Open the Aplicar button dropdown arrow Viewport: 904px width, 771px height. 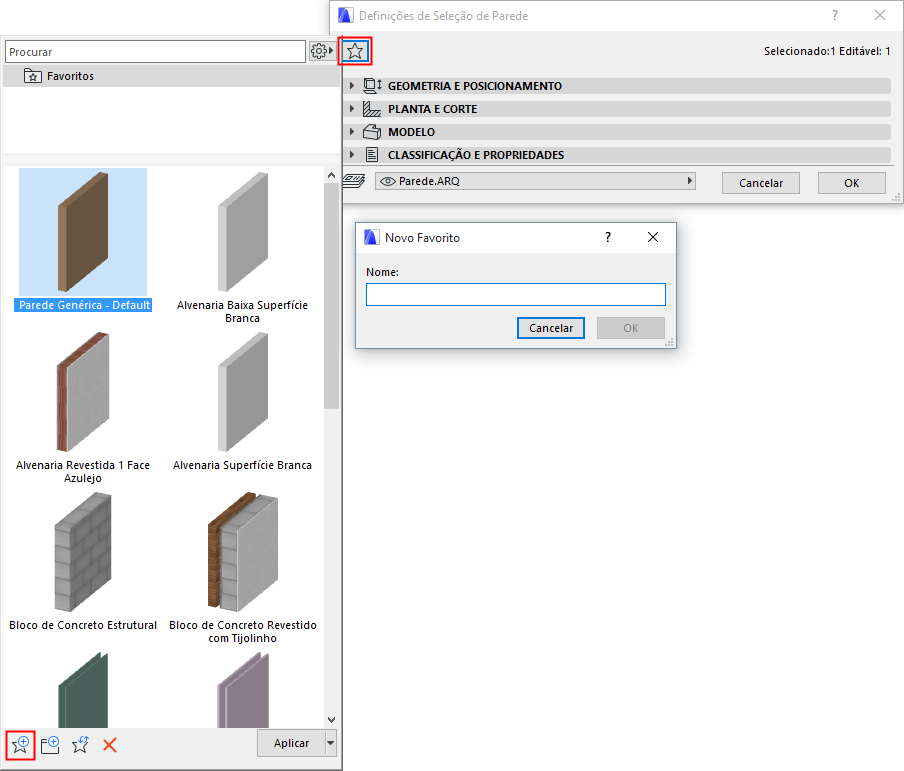click(x=331, y=743)
